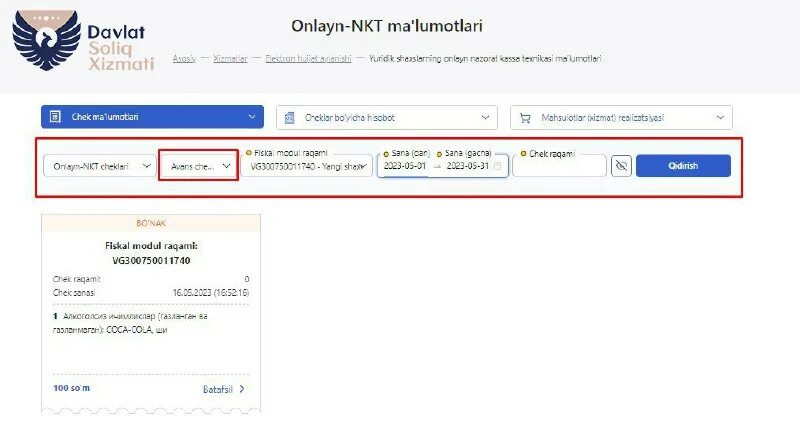The image size is (800, 421).
Task: Click the BO'NAK receipt card header
Action: pos(151,223)
